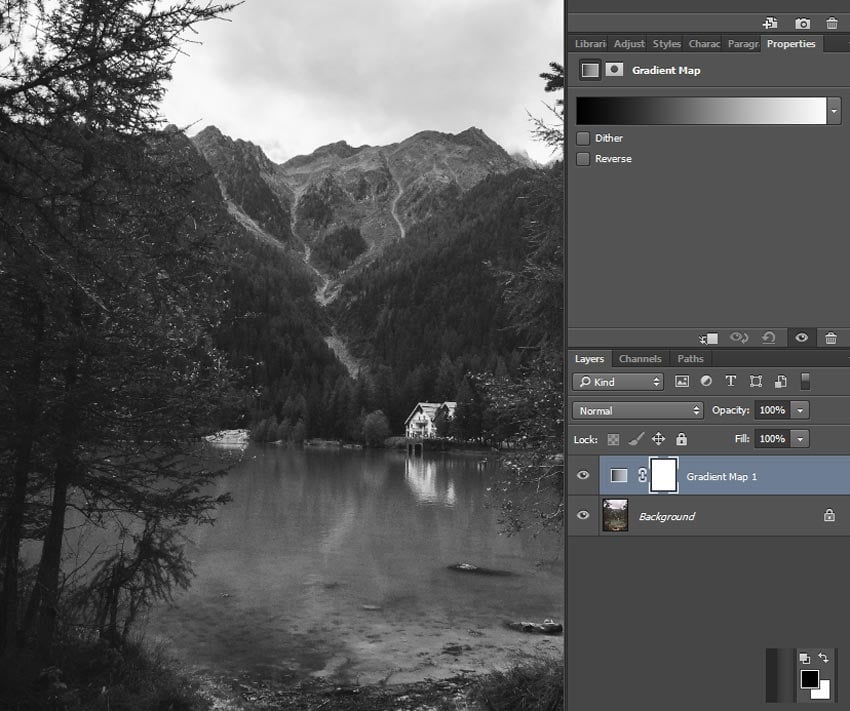The image size is (850, 711).
Task: Click the black-to-white gradient preview bar
Action: (700, 110)
